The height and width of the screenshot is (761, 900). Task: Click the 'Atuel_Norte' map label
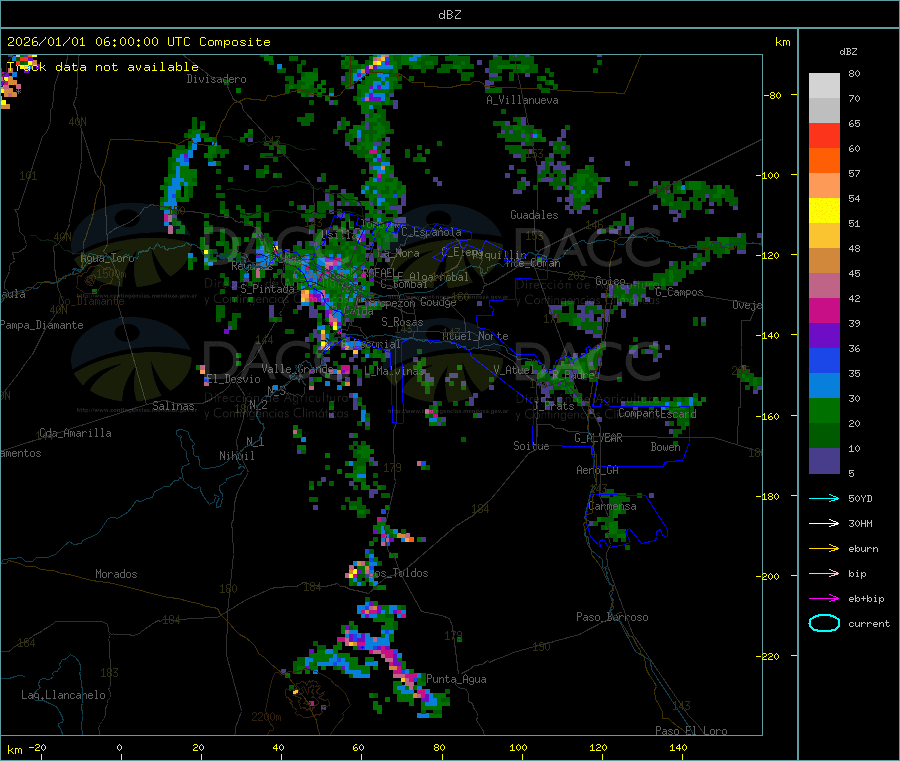pos(475,336)
